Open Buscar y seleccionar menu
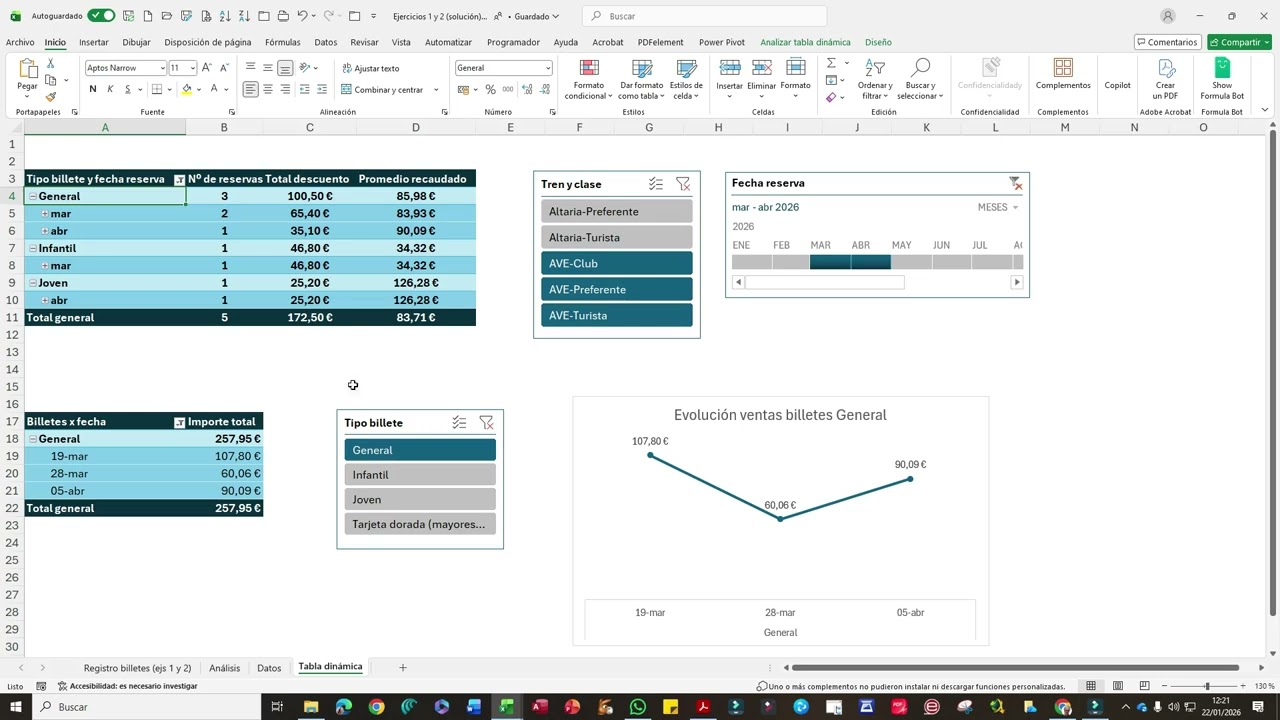Image resolution: width=1280 pixels, height=720 pixels. pos(919,79)
